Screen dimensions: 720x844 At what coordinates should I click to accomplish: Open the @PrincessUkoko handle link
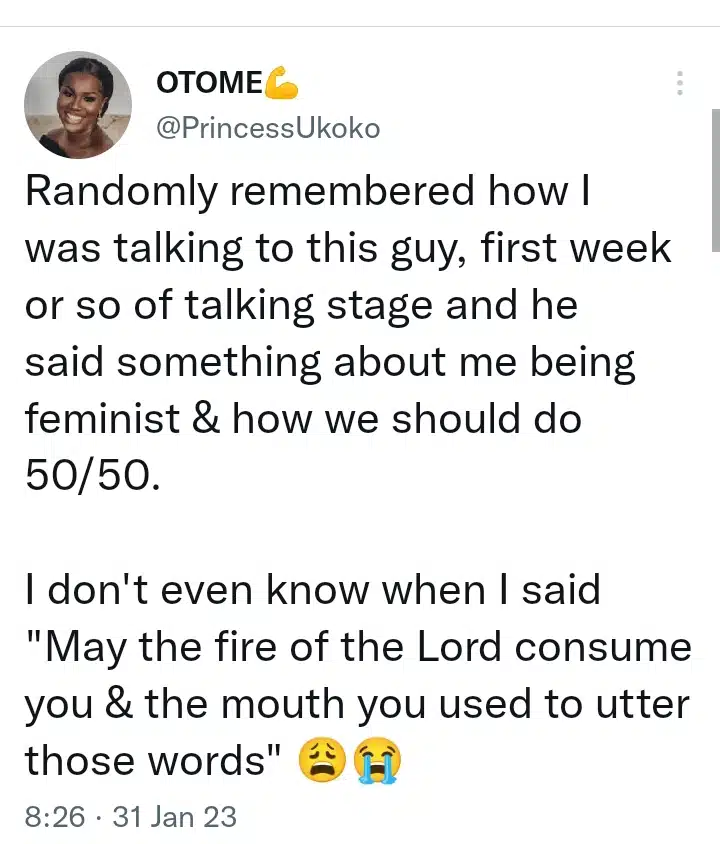267,128
